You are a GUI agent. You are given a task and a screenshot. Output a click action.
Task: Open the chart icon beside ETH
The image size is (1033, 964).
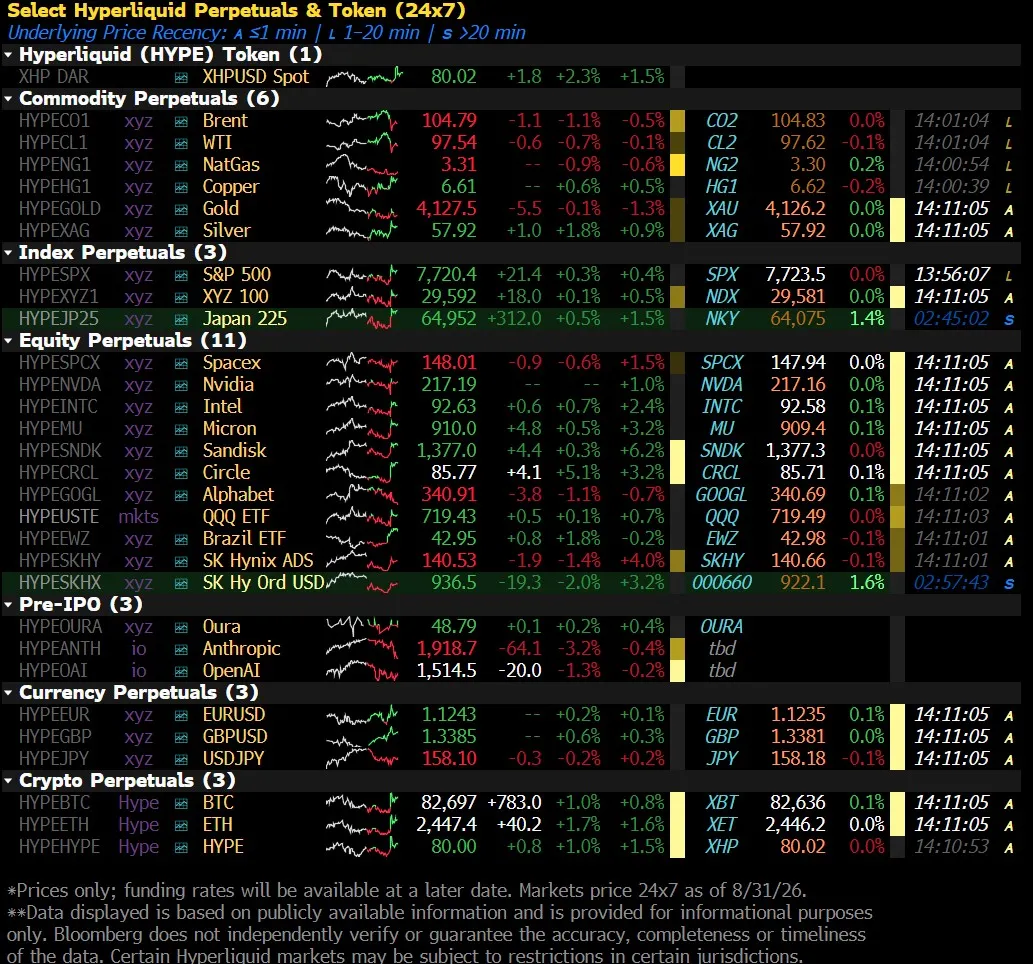(x=181, y=826)
